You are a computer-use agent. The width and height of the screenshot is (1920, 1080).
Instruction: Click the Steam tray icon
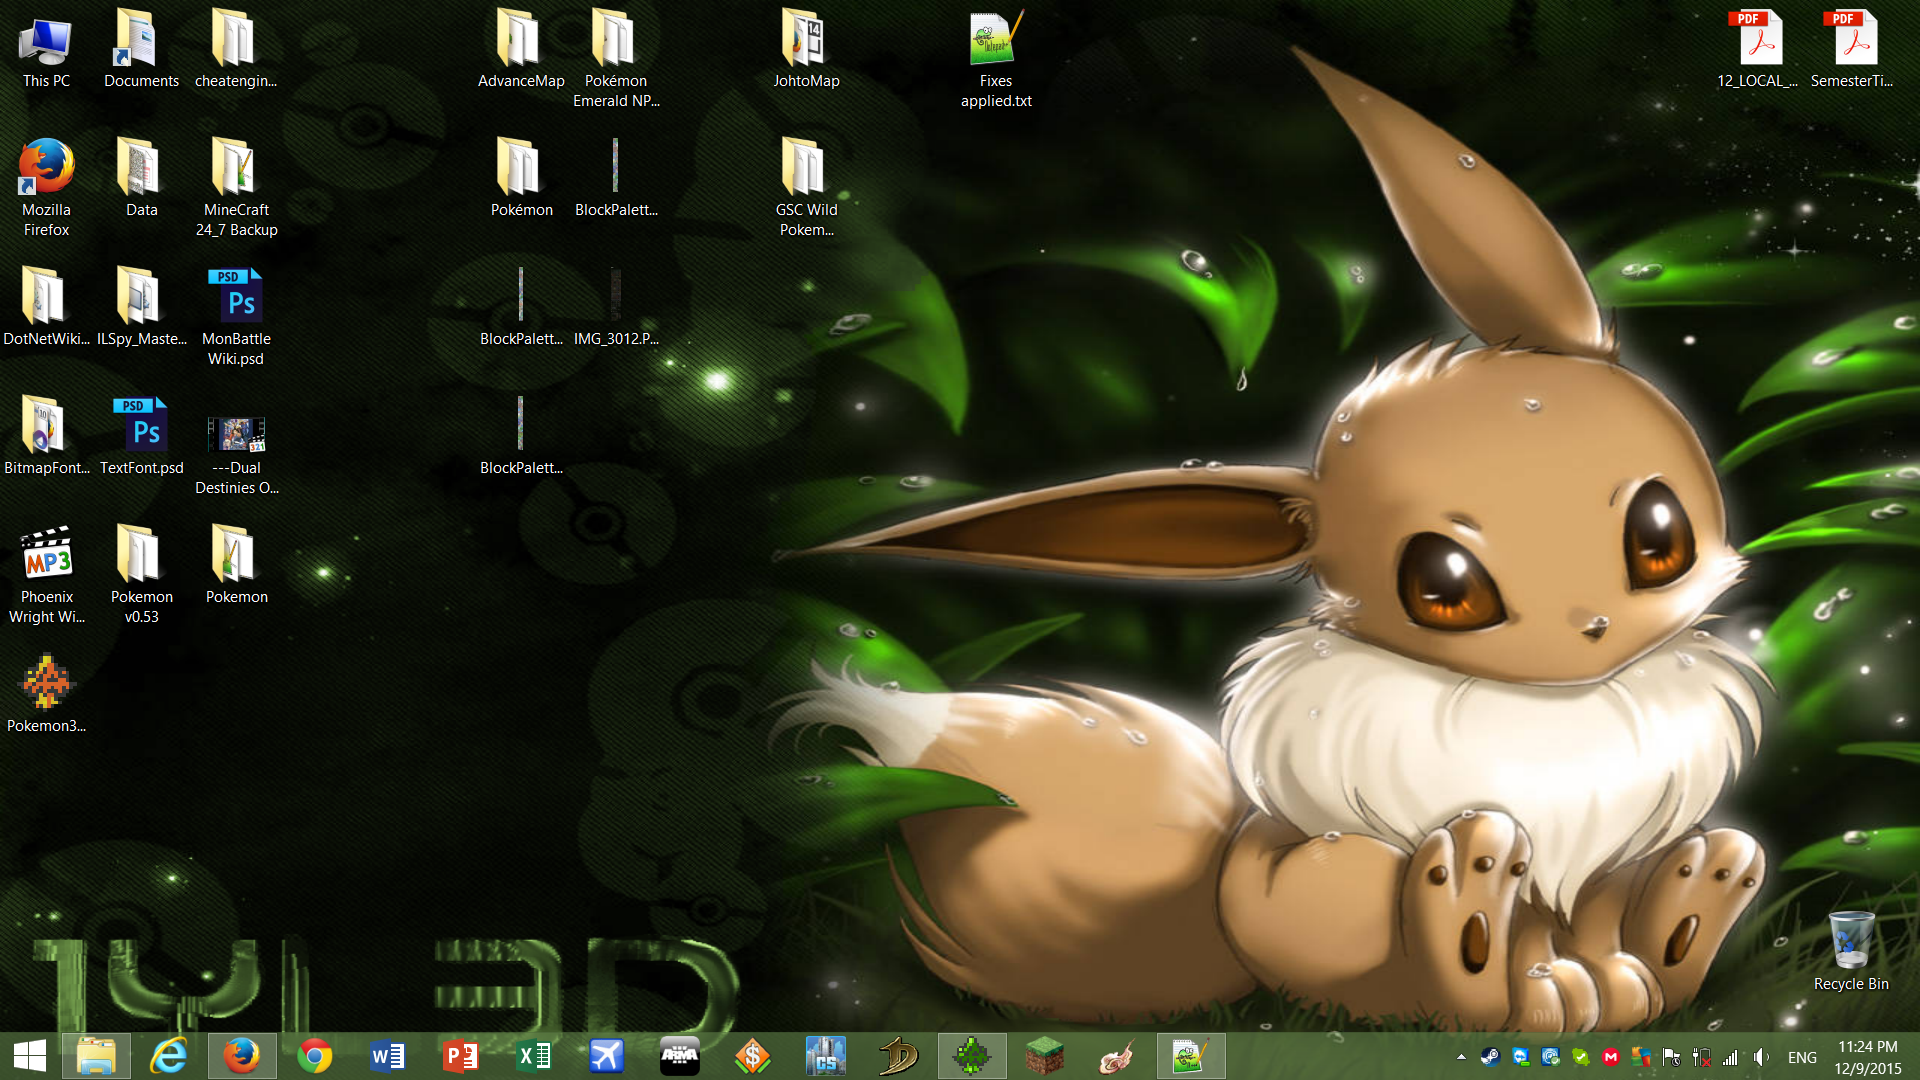pyautogui.click(x=1490, y=1057)
